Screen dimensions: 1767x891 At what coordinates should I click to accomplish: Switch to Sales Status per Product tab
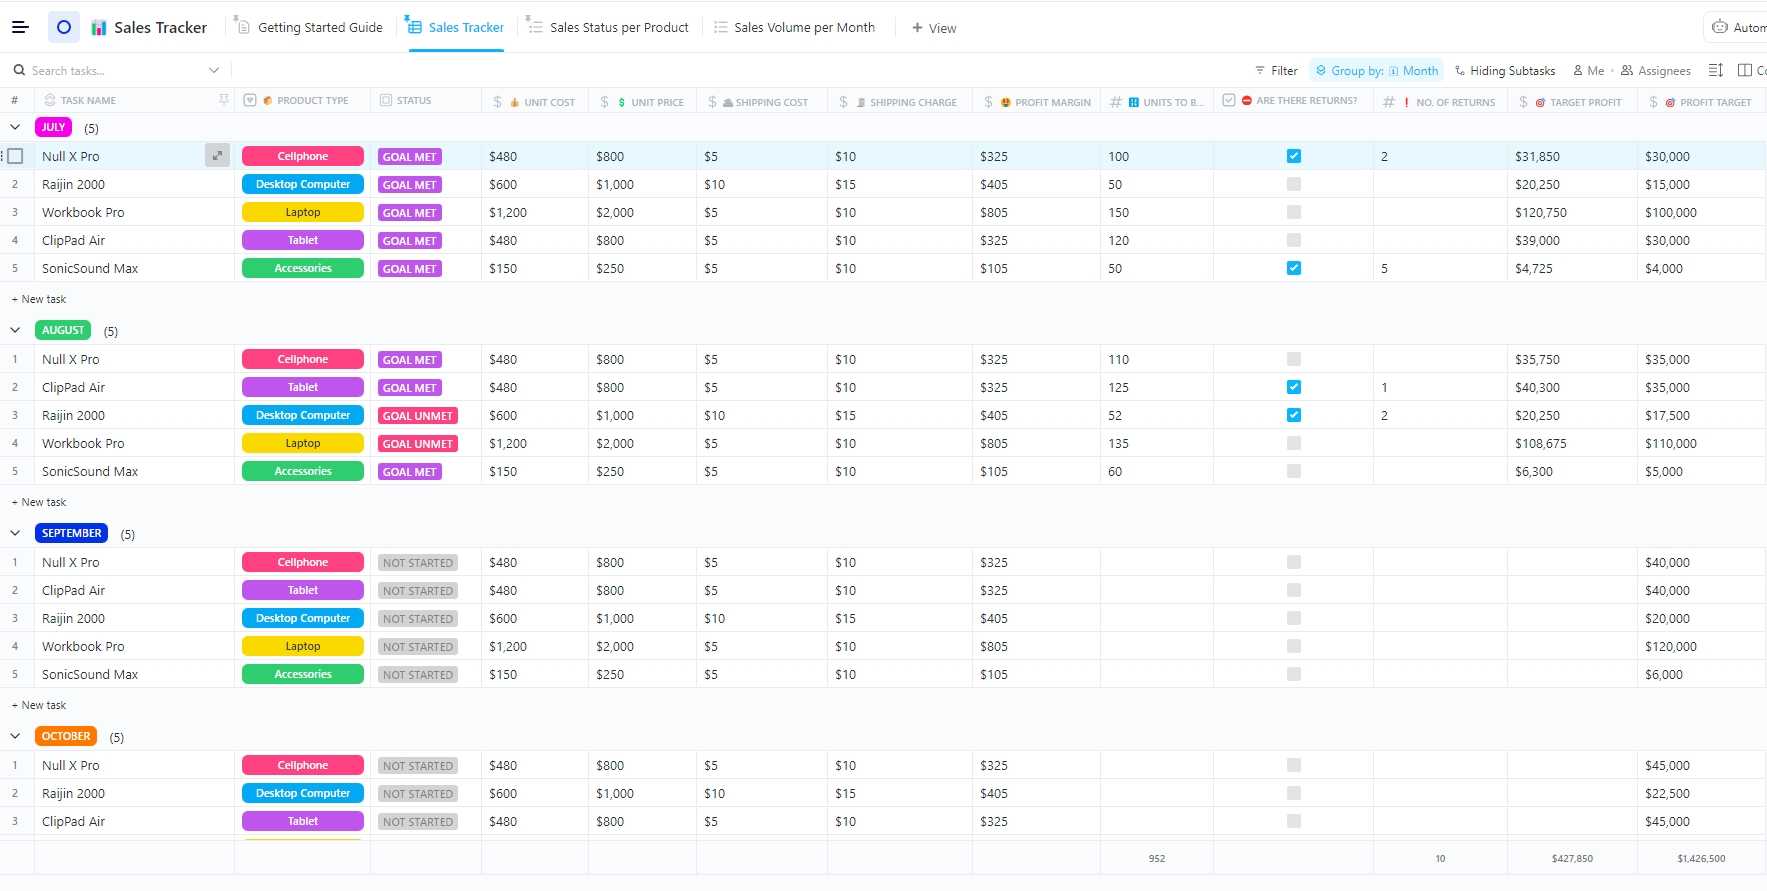[618, 28]
